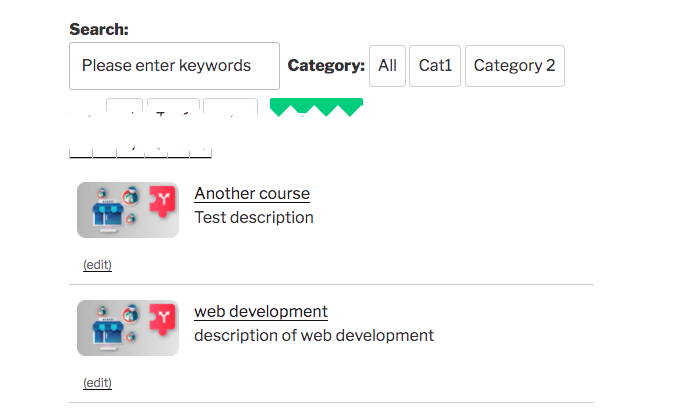Open the Another course link
Image resolution: width=676 pixels, height=409 pixels.
pyautogui.click(x=252, y=194)
